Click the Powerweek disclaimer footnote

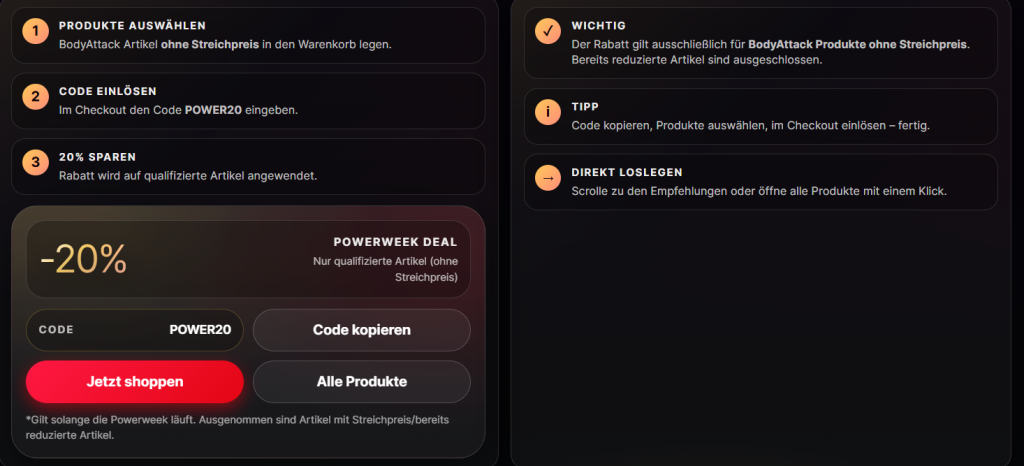(240, 427)
